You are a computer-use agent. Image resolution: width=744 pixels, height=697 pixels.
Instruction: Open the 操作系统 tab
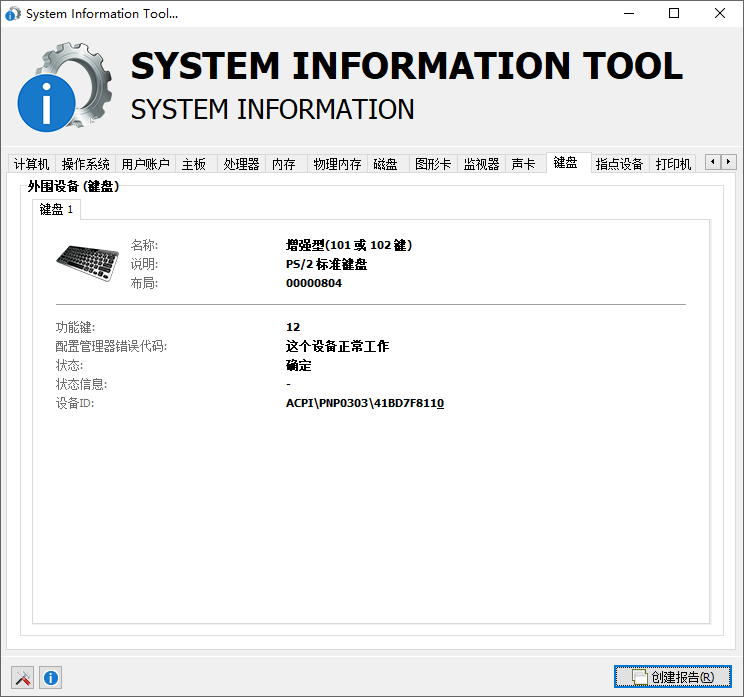(86, 164)
